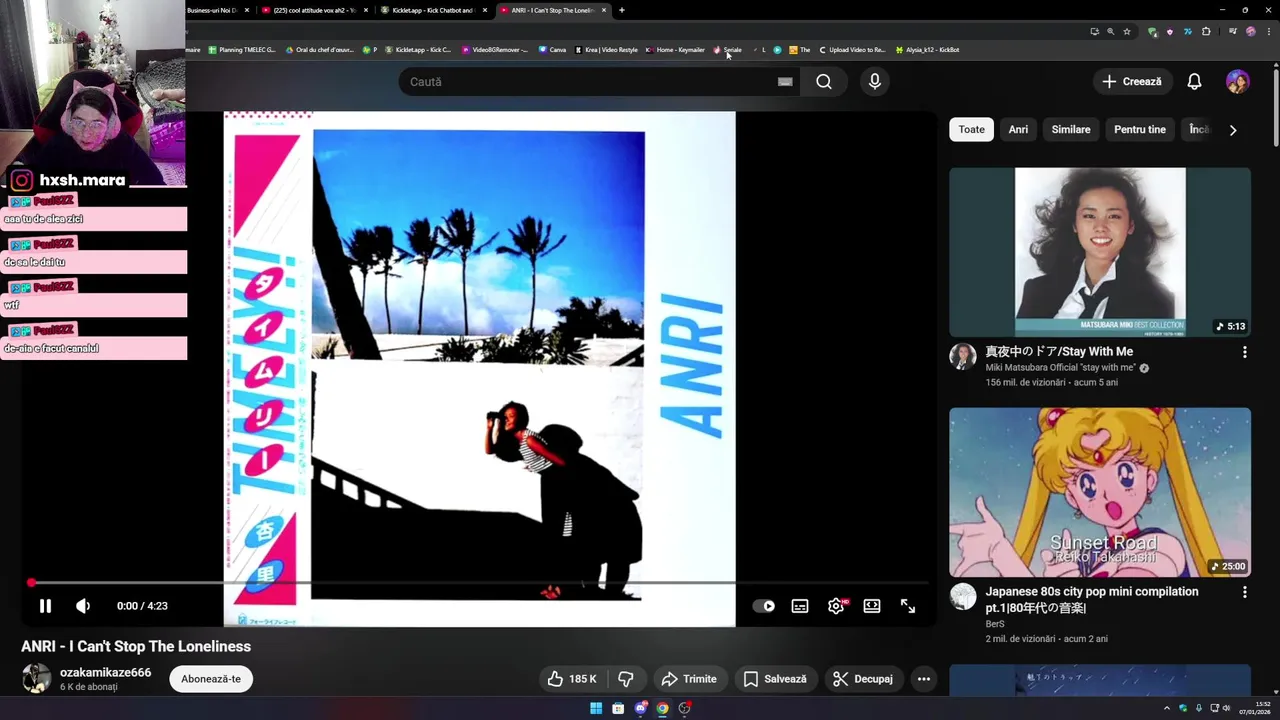Viewport: 1280px width, 720px height.
Task: Start voice search with microphone
Action: click(875, 82)
